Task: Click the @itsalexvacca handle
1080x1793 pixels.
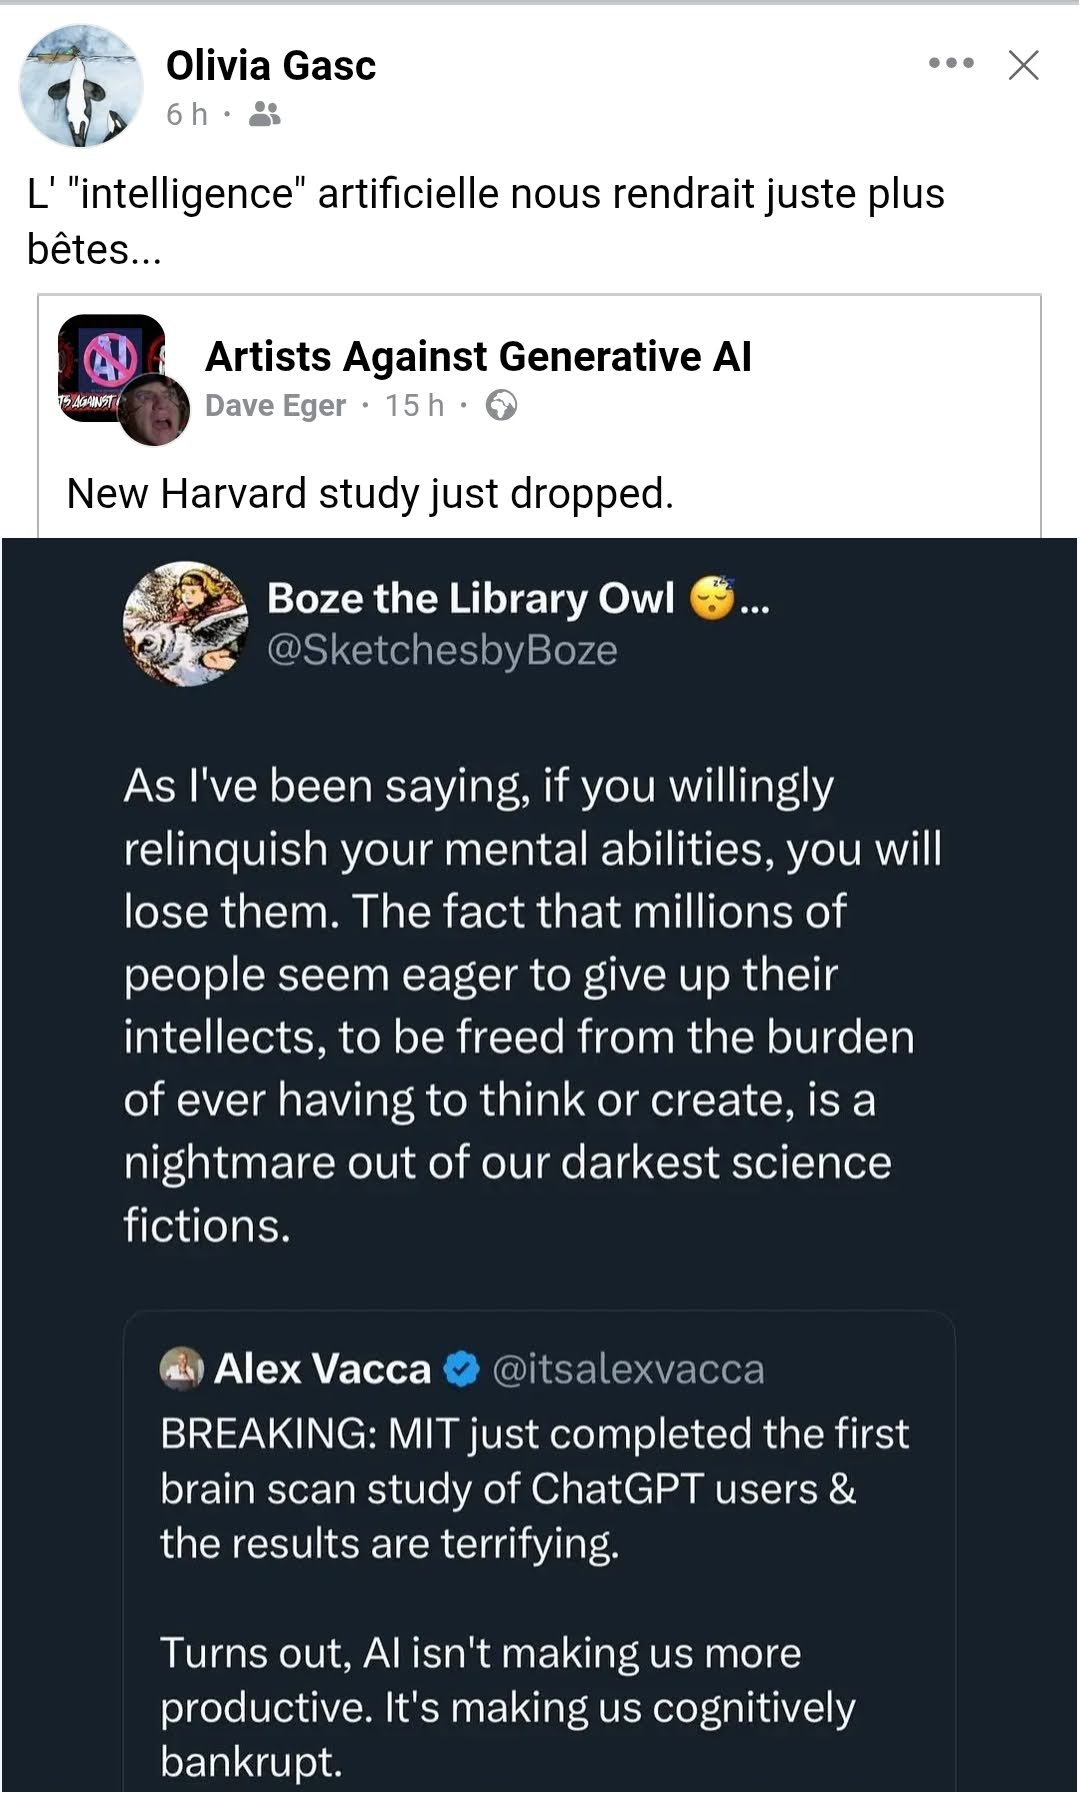Action: click(x=628, y=1369)
